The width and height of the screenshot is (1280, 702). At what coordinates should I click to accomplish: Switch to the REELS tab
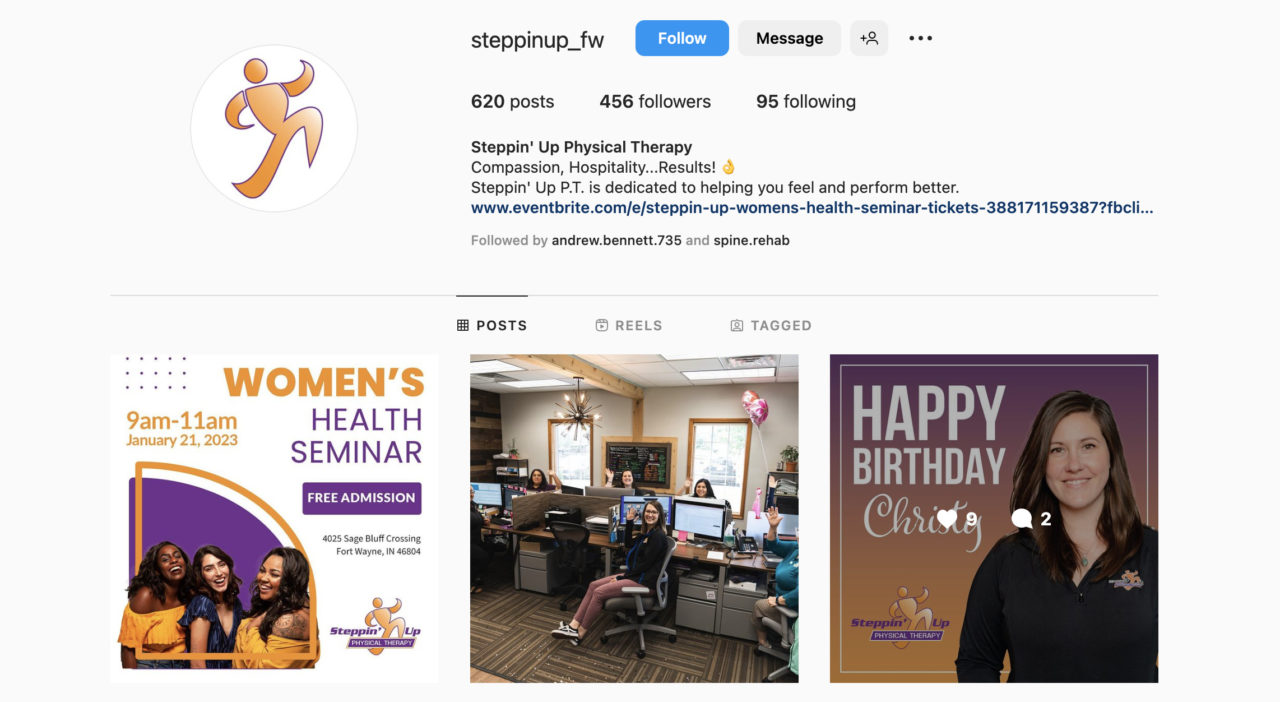coord(629,325)
